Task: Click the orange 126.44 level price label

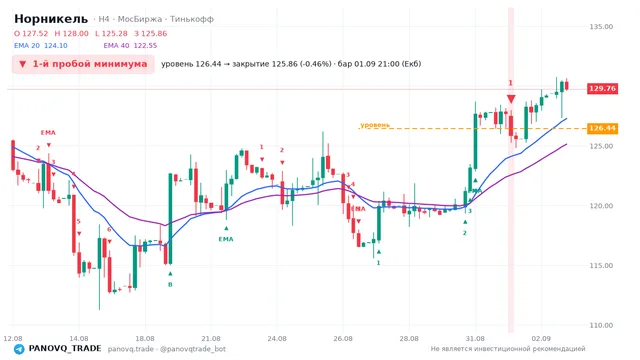Action: [602, 128]
